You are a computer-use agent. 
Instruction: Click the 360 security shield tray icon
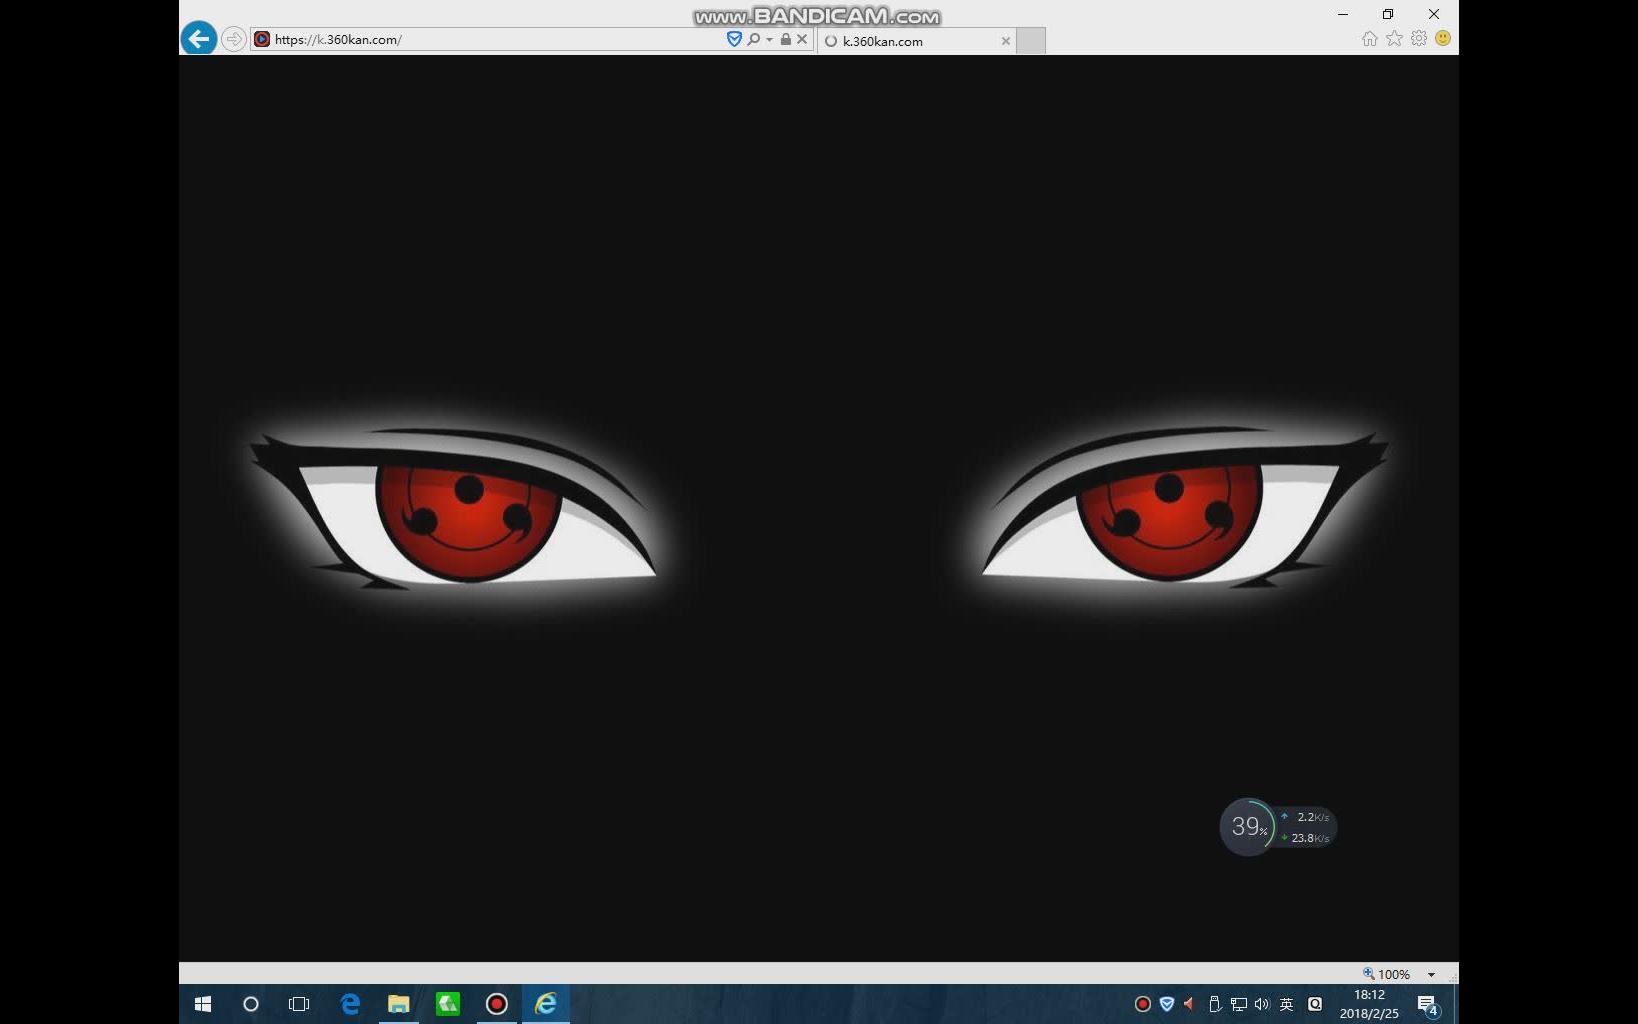tap(1166, 1004)
